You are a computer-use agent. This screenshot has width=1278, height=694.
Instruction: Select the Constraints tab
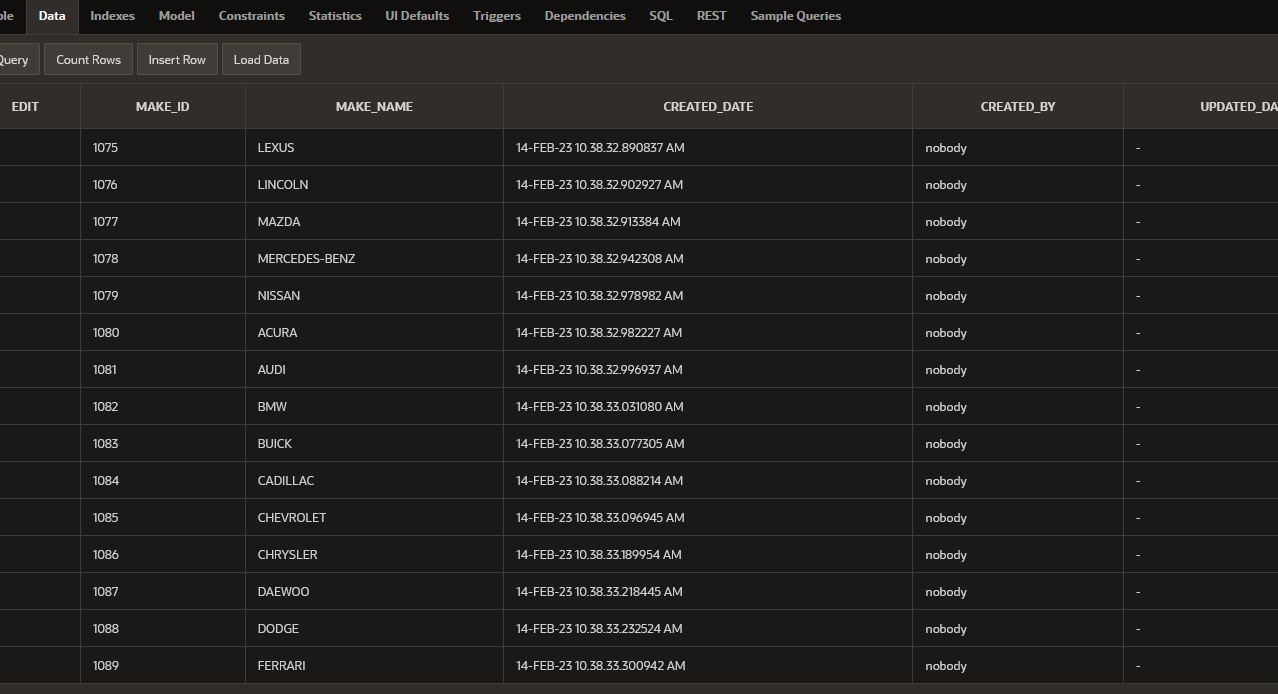(252, 16)
